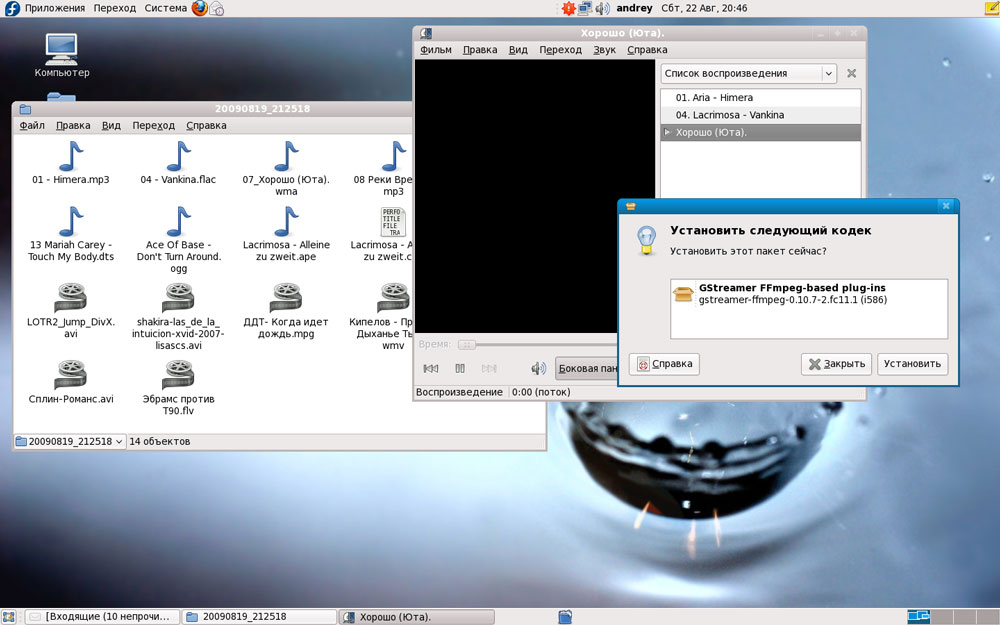Click the system volume icon in top panel
Viewport: 1000px width, 625px height.
pyautogui.click(x=603, y=9)
